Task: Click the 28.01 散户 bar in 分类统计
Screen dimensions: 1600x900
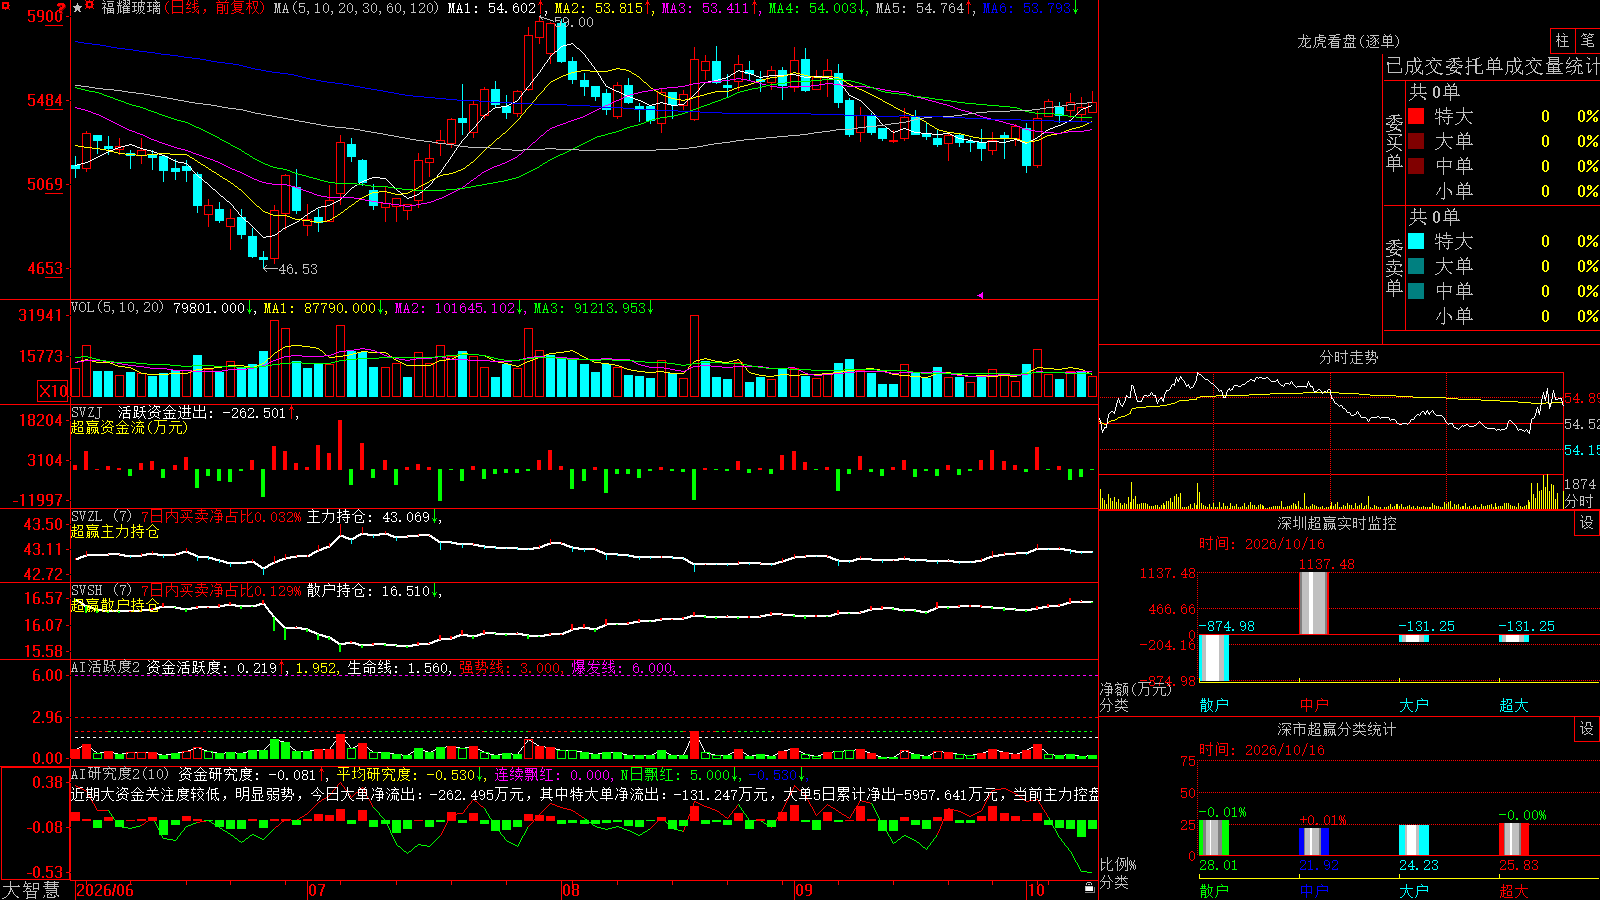Action: [1214, 838]
